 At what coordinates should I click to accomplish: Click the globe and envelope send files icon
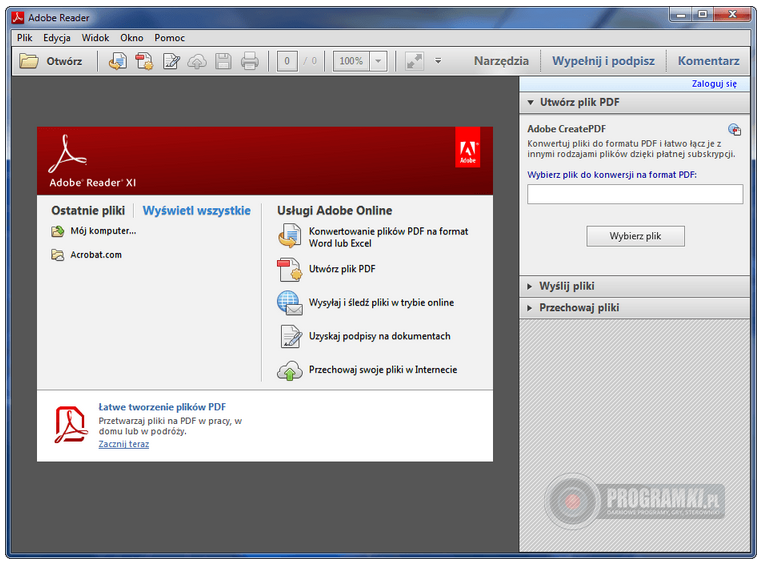coord(289,303)
